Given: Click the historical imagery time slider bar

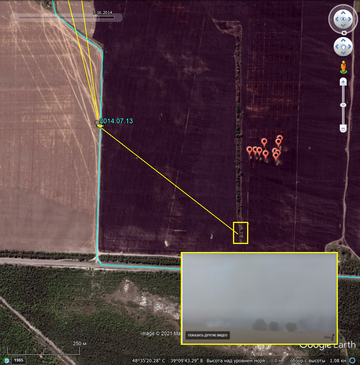Looking at the screenshot, I should [x=66, y=18].
